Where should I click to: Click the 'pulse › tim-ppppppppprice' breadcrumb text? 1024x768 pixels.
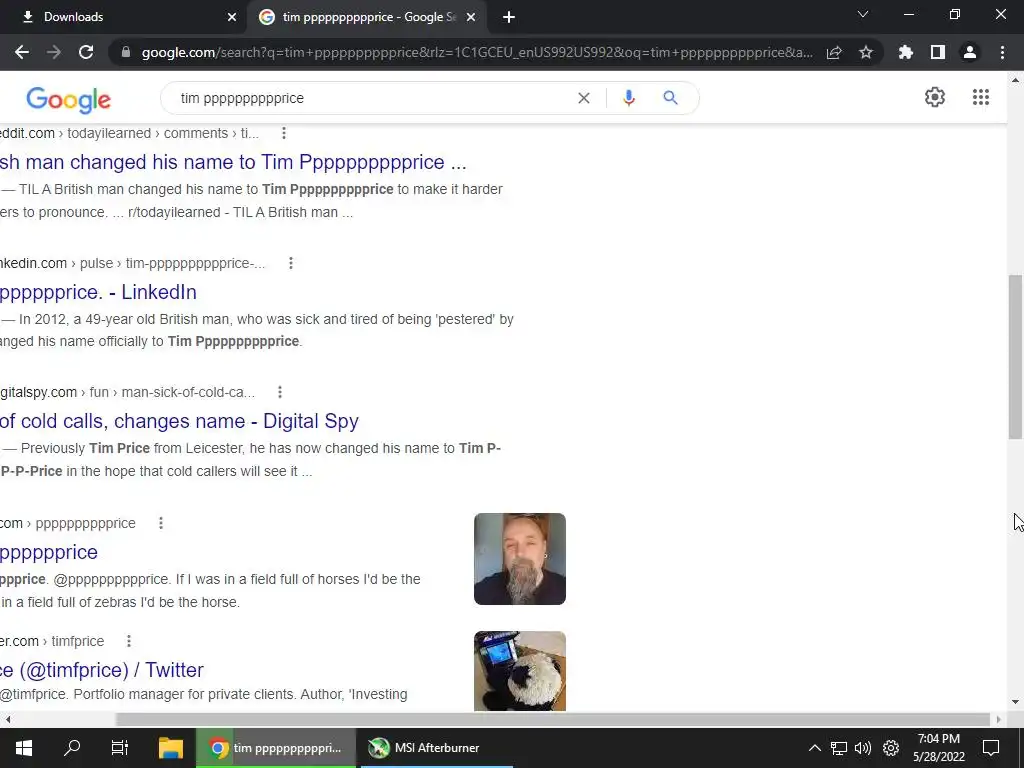point(172,263)
